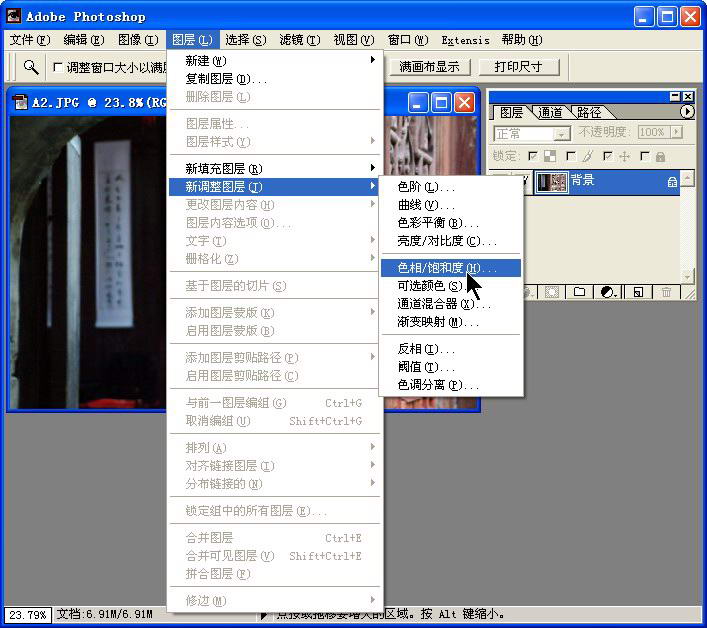Click the create new layer icon
The width and height of the screenshot is (707, 628).
636,292
